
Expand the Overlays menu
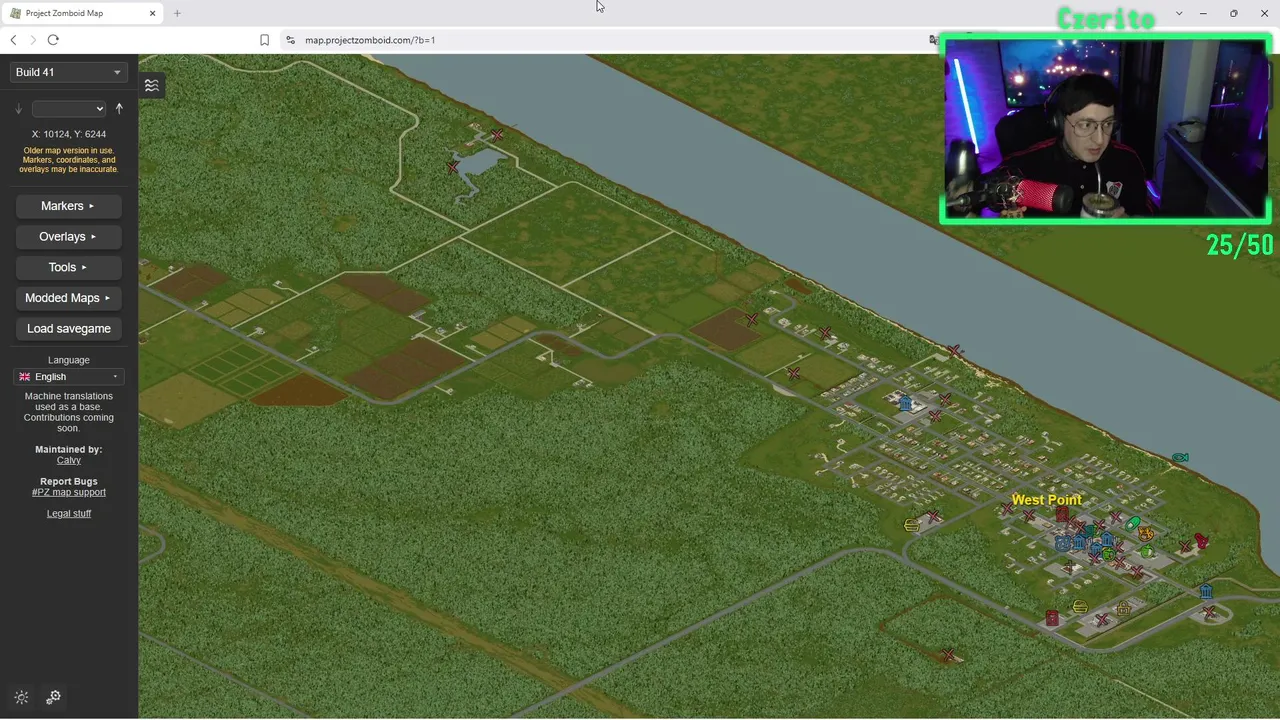pos(69,237)
